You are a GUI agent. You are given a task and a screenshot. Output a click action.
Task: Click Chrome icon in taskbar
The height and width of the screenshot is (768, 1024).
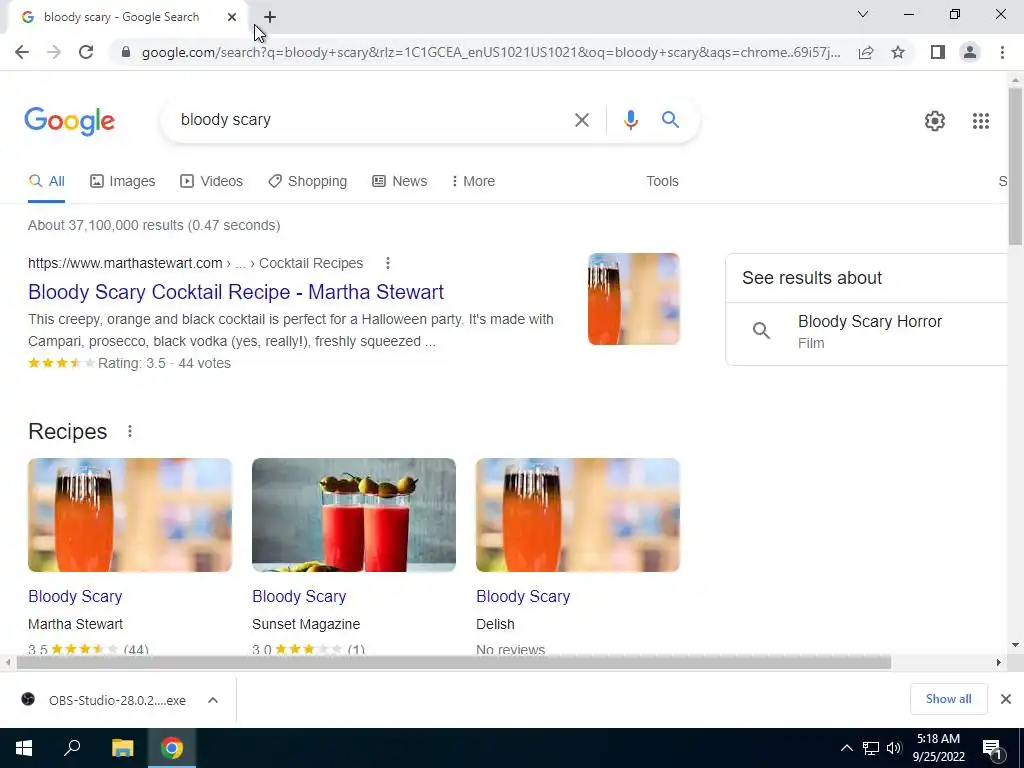tap(172, 748)
